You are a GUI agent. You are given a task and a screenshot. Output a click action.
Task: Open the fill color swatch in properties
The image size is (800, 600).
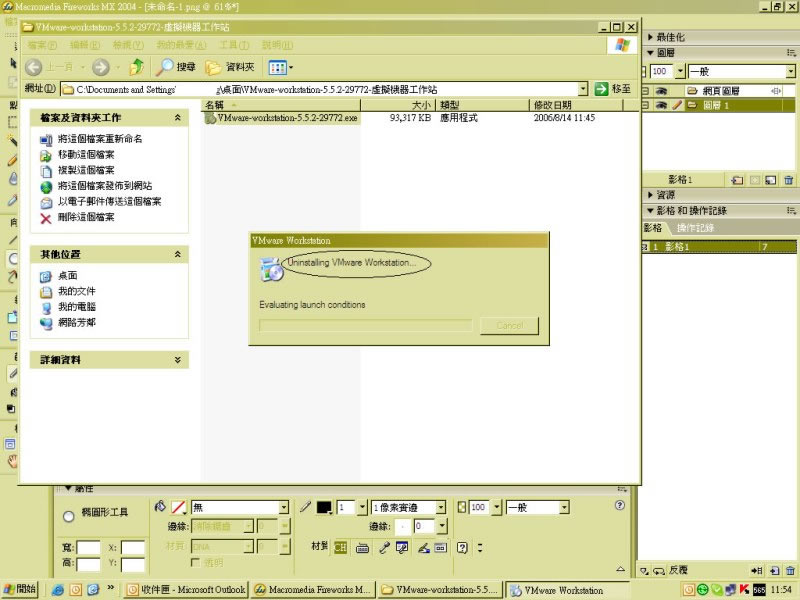tap(178, 507)
